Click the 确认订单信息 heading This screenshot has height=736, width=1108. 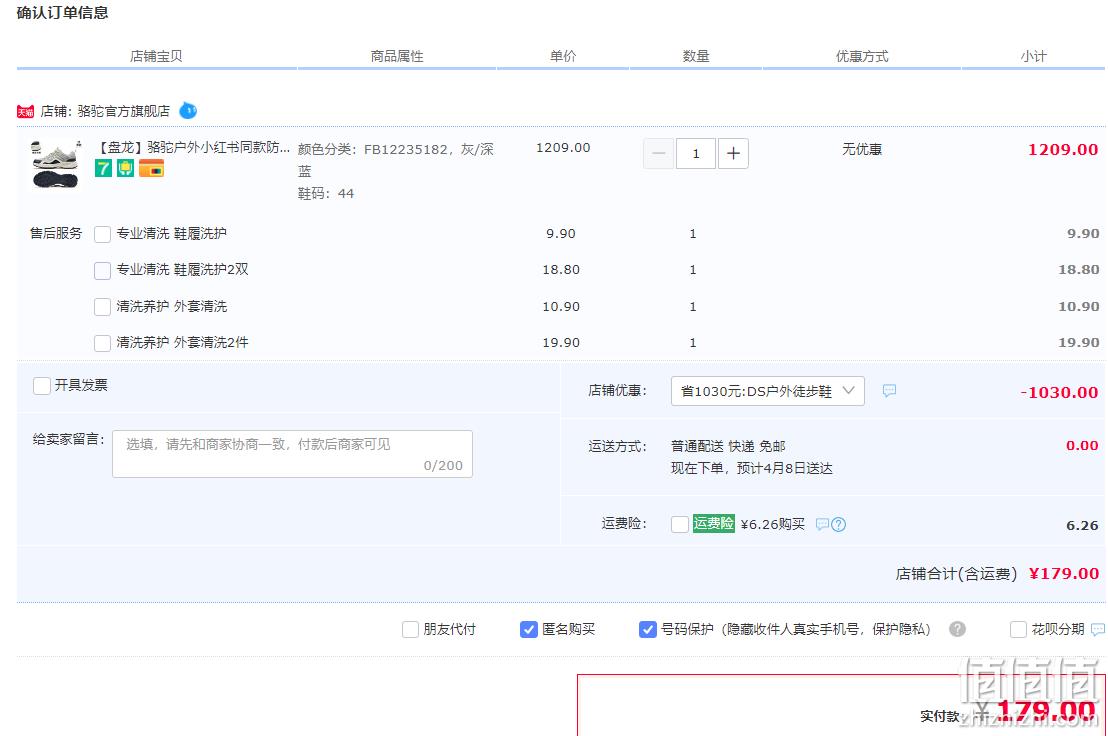click(x=62, y=13)
